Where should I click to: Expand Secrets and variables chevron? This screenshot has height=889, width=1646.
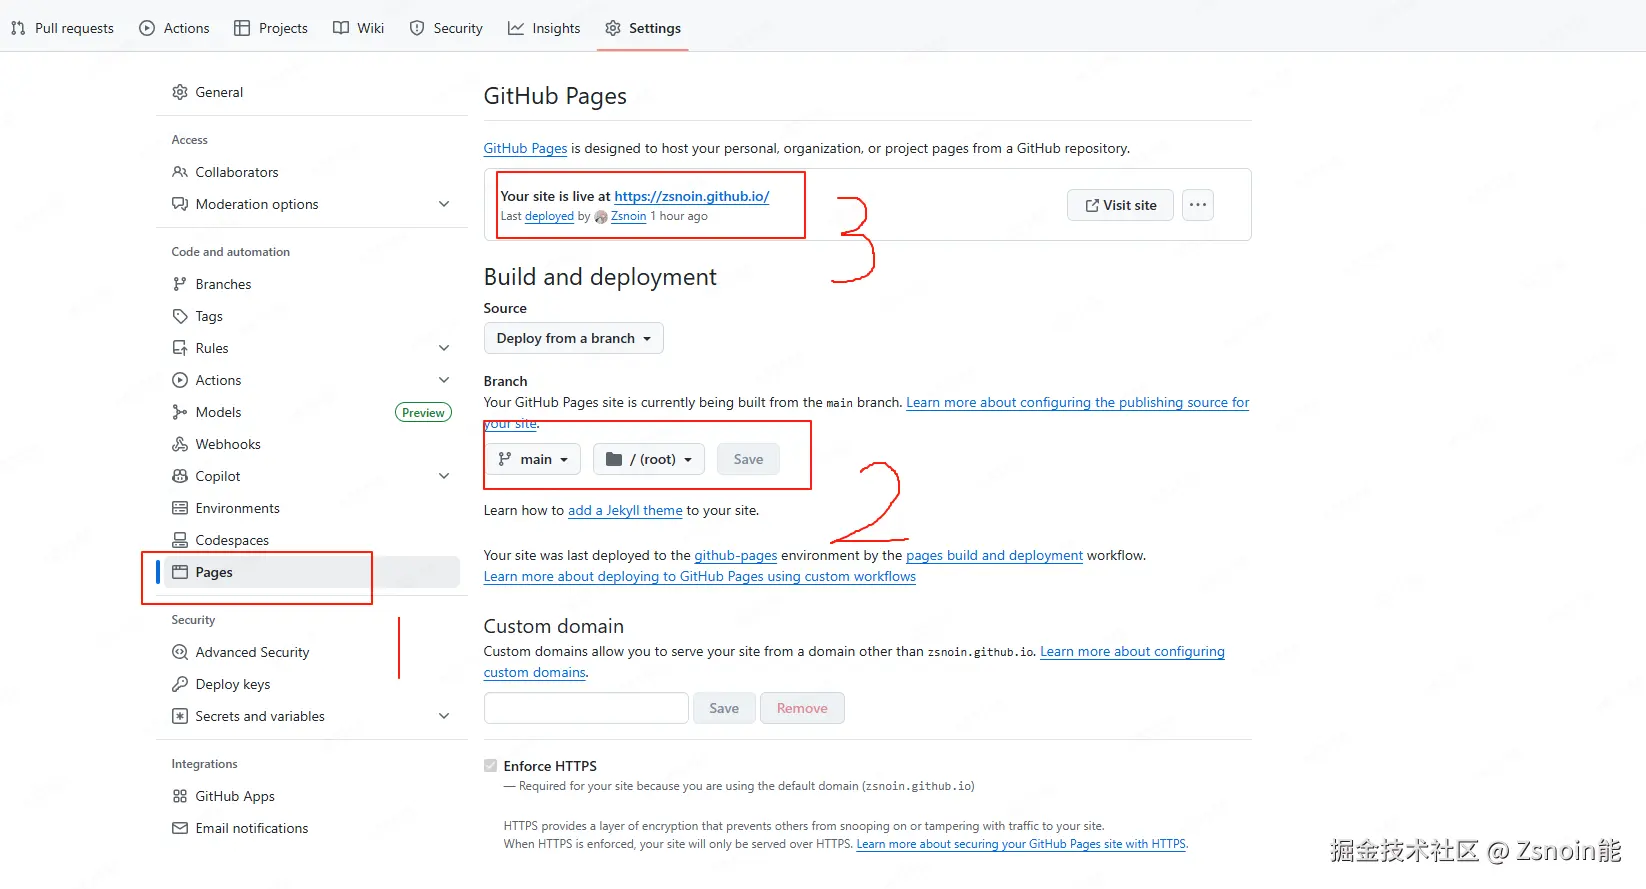point(444,716)
